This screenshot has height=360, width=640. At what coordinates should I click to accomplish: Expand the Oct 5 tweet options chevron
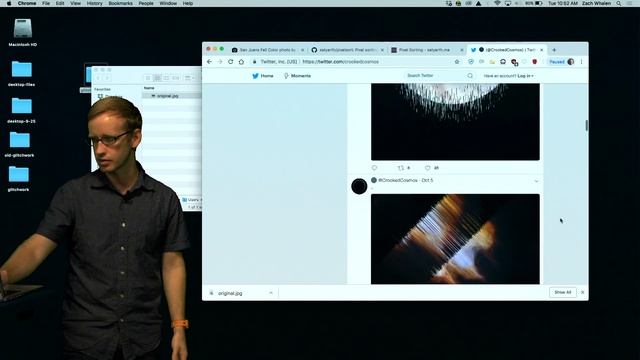point(536,181)
